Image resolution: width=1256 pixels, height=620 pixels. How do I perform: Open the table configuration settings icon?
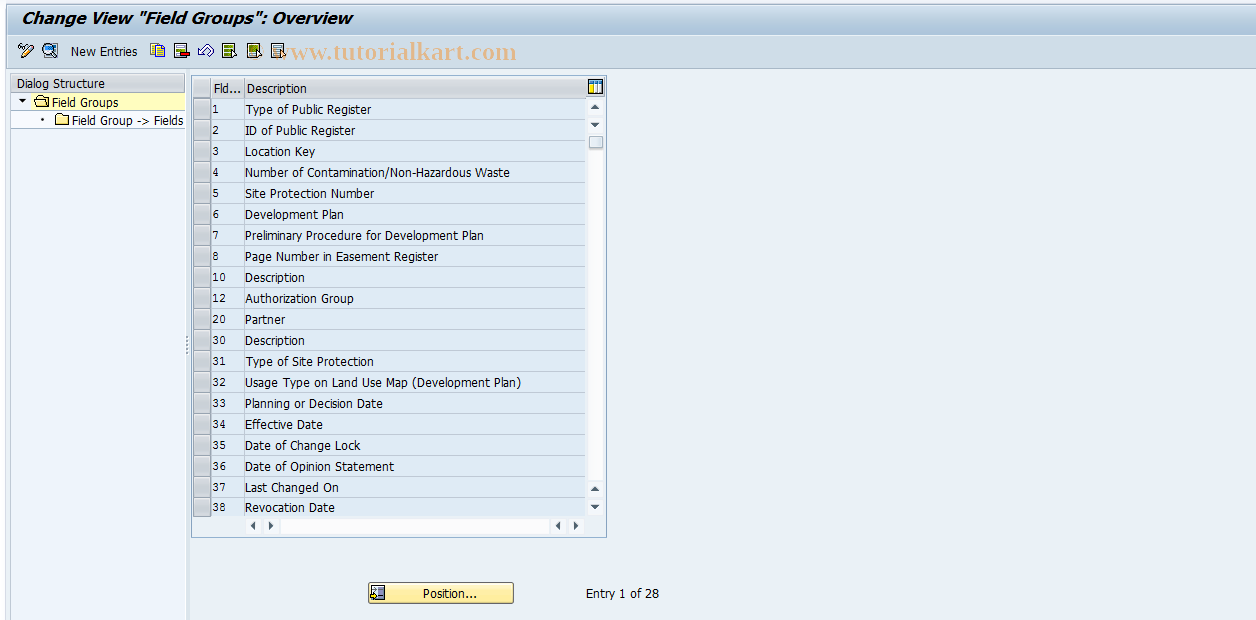point(595,87)
